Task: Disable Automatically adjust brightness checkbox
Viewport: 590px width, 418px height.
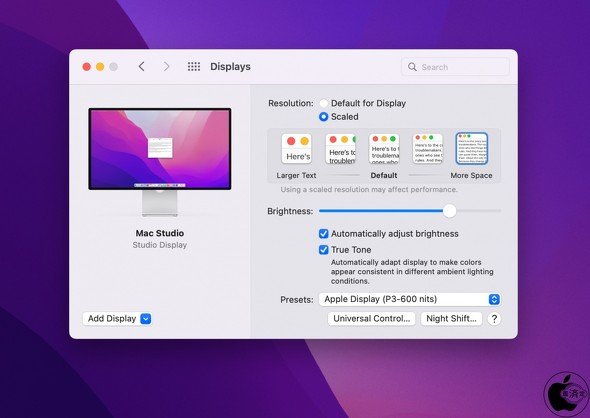Action: click(x=324, y=234)
